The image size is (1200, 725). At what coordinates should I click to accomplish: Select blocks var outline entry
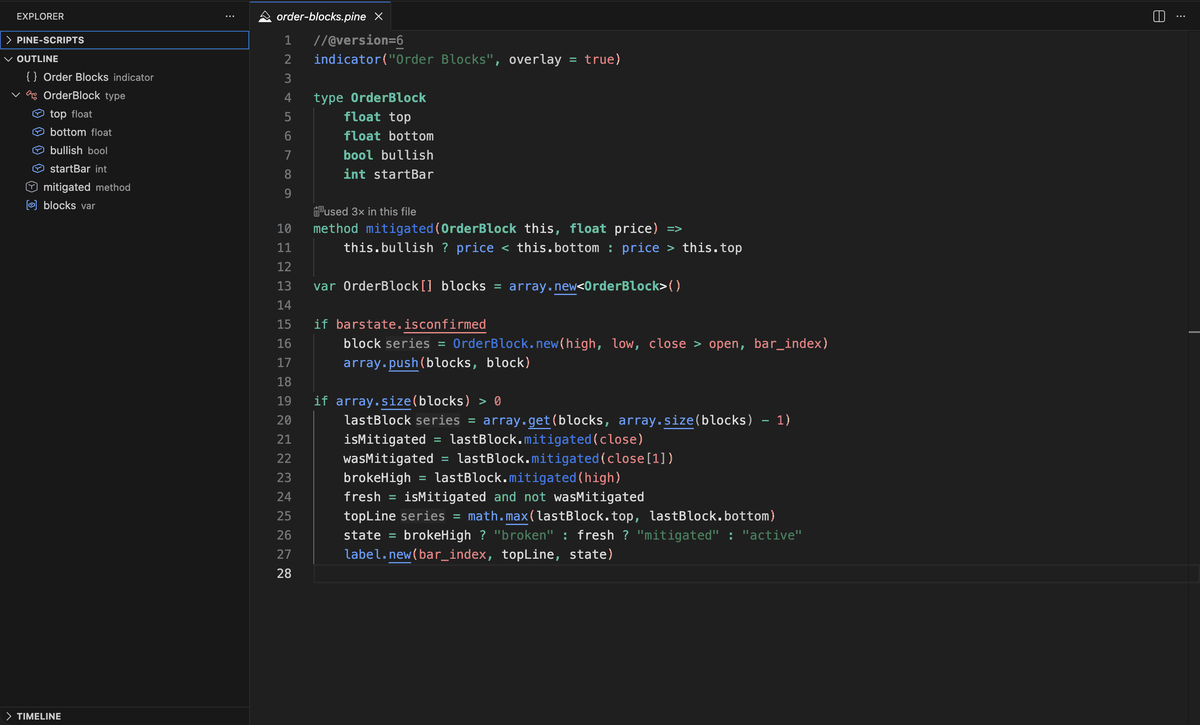(x=125, y=205)
